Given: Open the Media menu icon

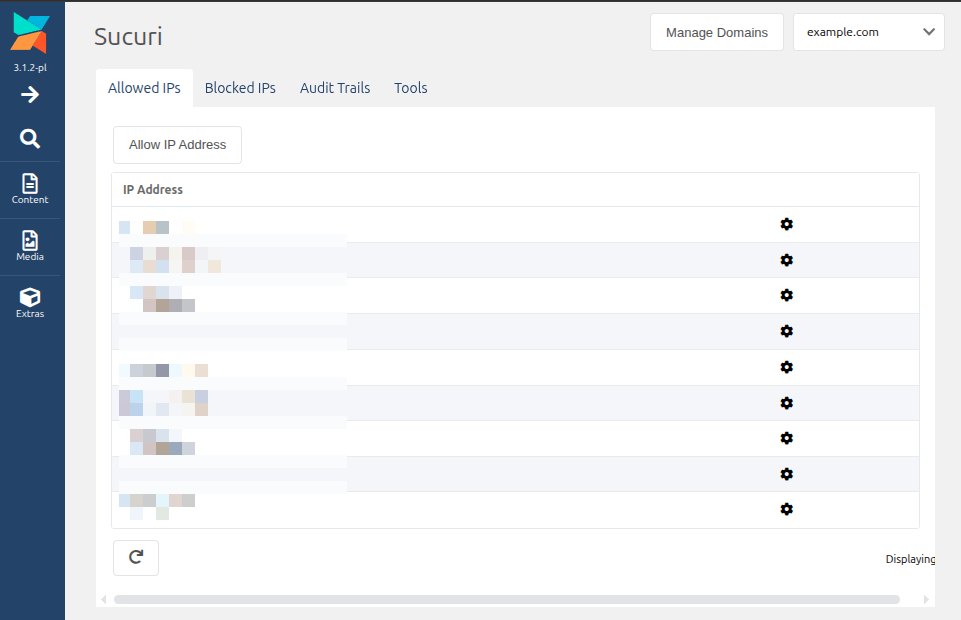Looking at the screenshot, I should pyautogui.click(x=30, y=245).
